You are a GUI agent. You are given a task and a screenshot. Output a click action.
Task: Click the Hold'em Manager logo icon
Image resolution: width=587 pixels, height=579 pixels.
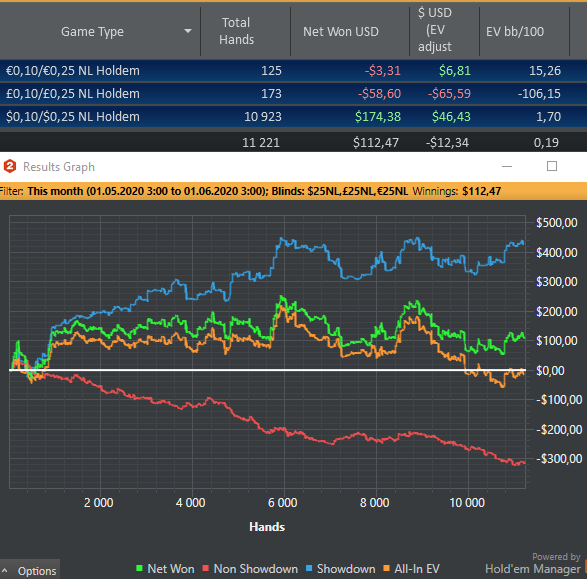(x=10, y=166)
